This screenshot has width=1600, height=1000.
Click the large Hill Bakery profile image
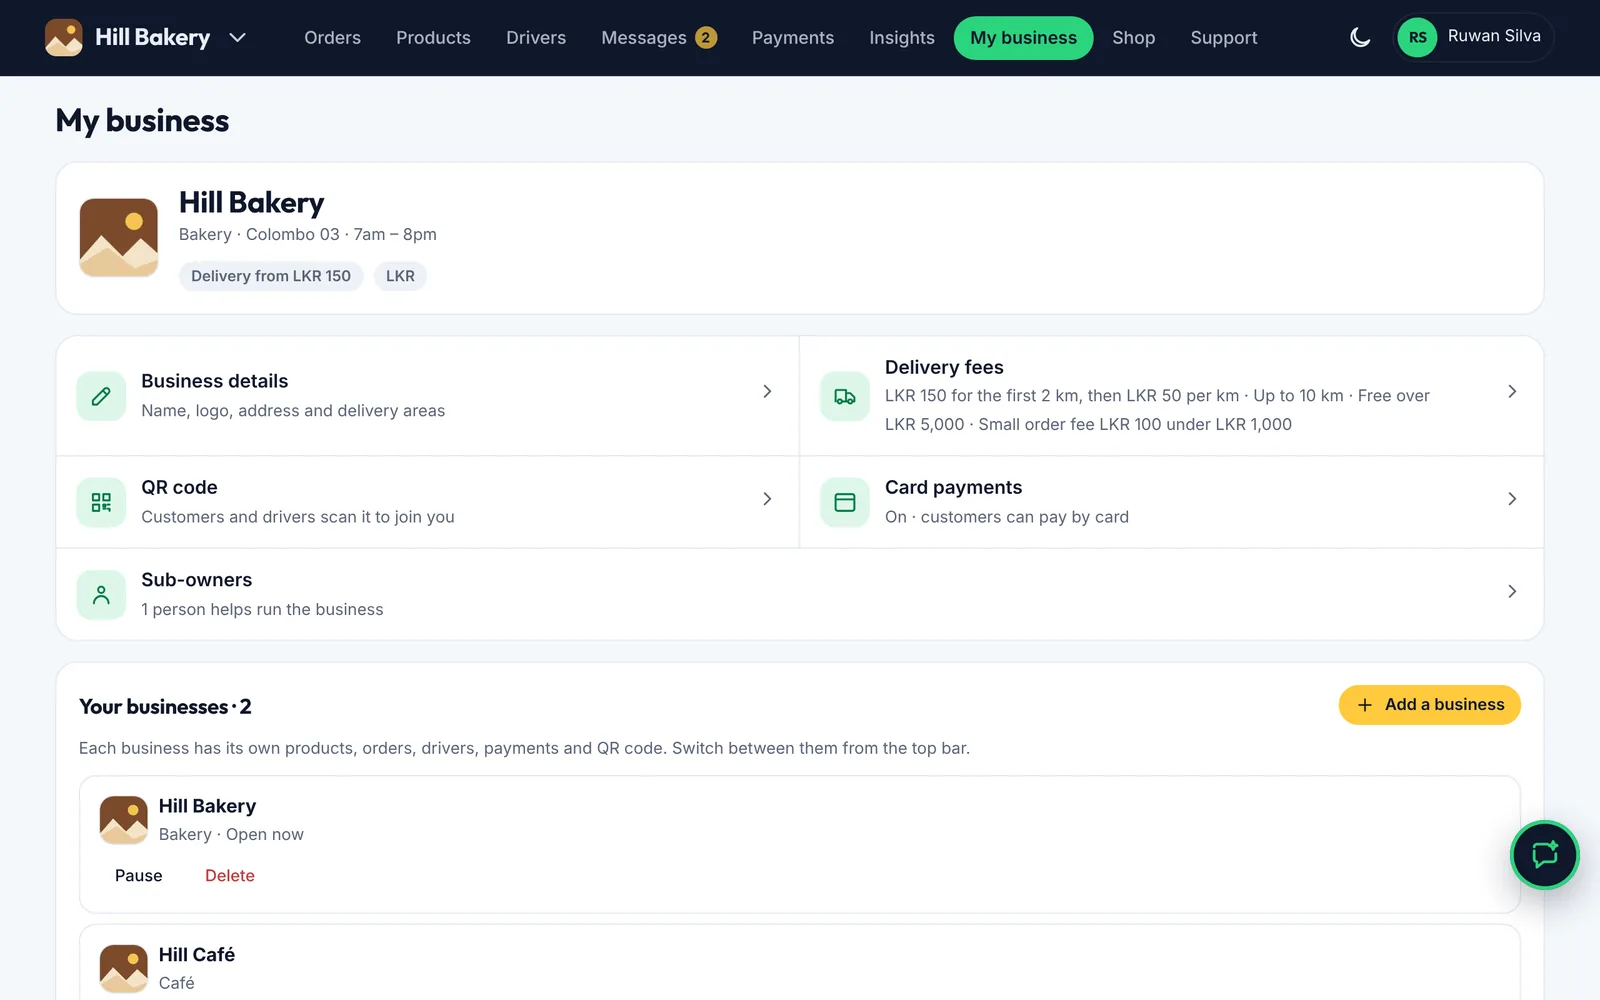(119, 238)
